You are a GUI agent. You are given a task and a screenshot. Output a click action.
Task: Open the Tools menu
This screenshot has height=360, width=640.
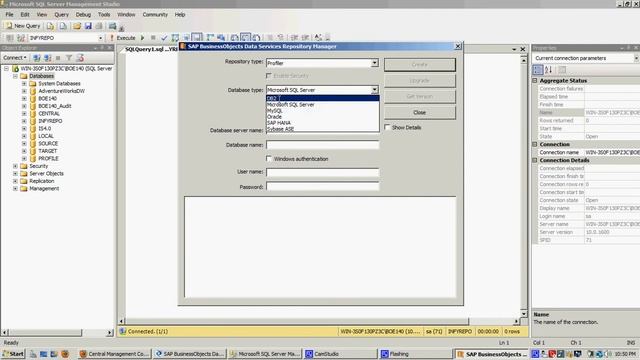tap(104, 14)
